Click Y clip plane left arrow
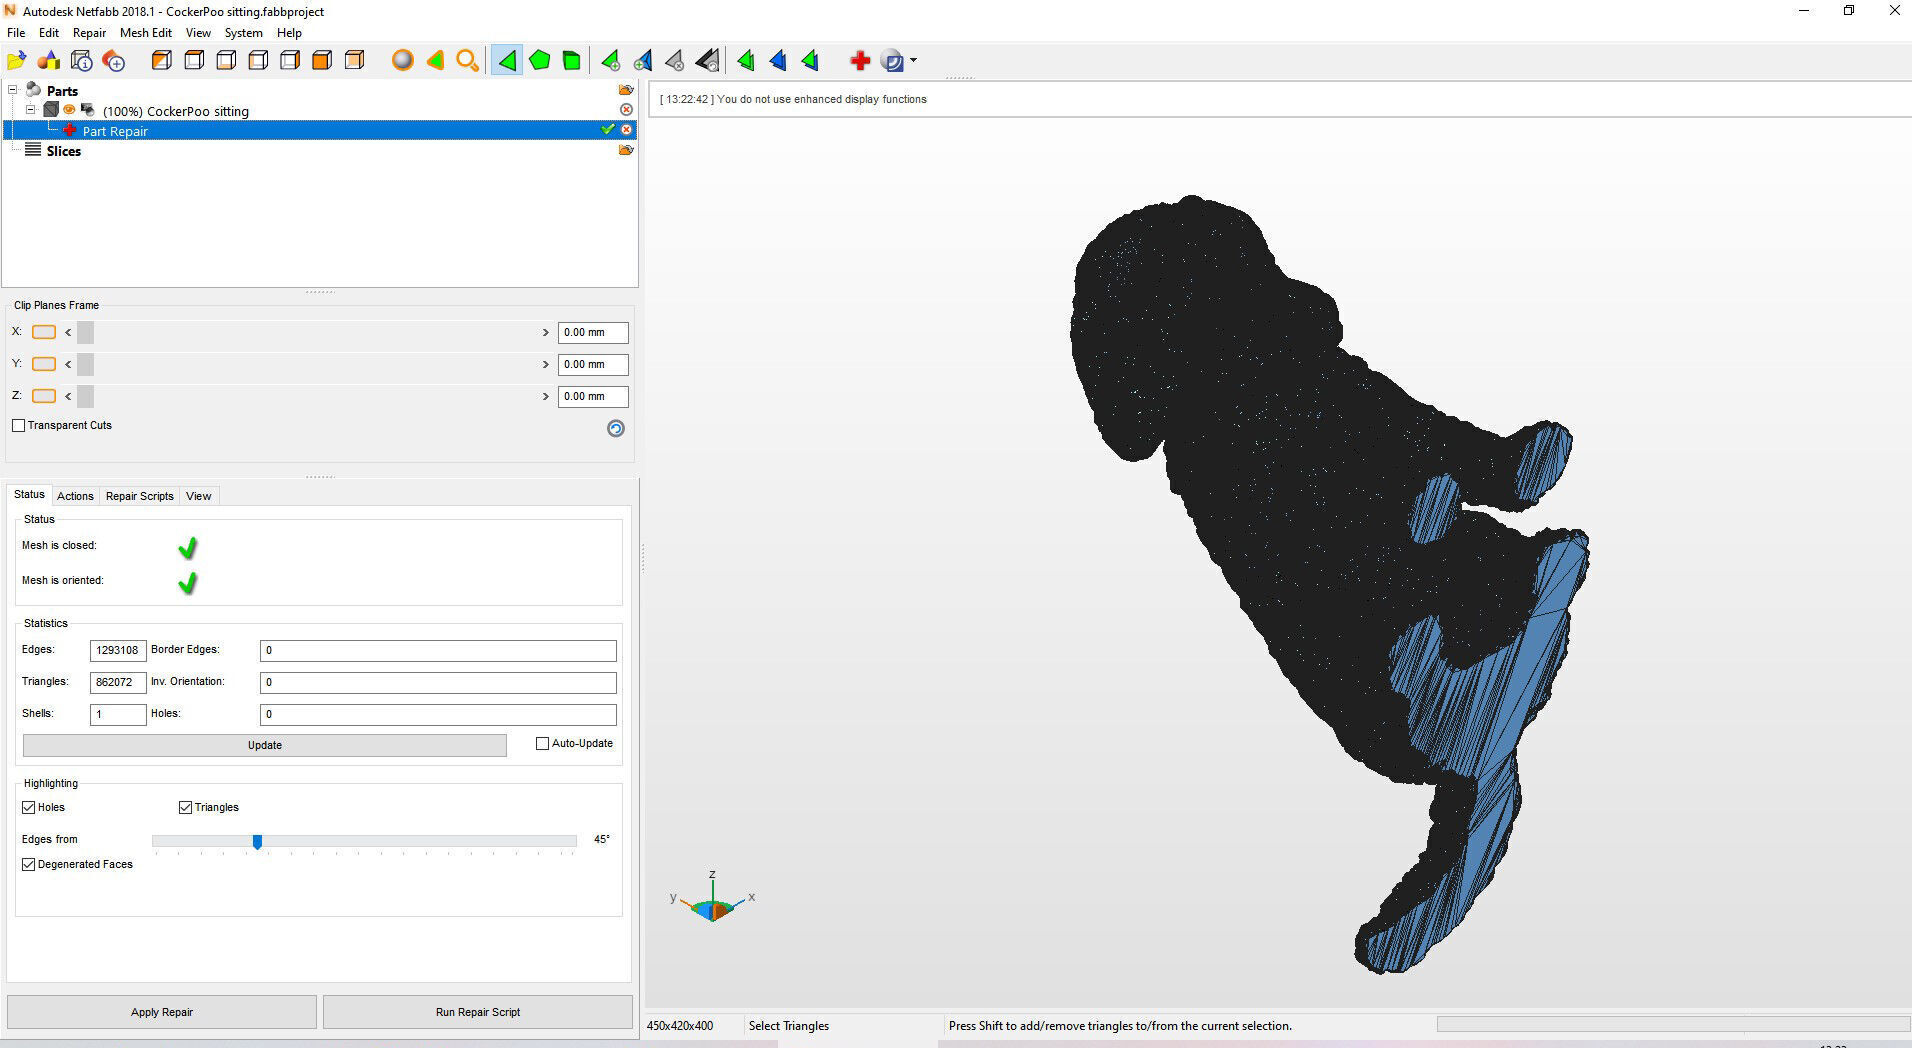The width and height of the screenshot is (1912, 1048). [x=68, y=364]
